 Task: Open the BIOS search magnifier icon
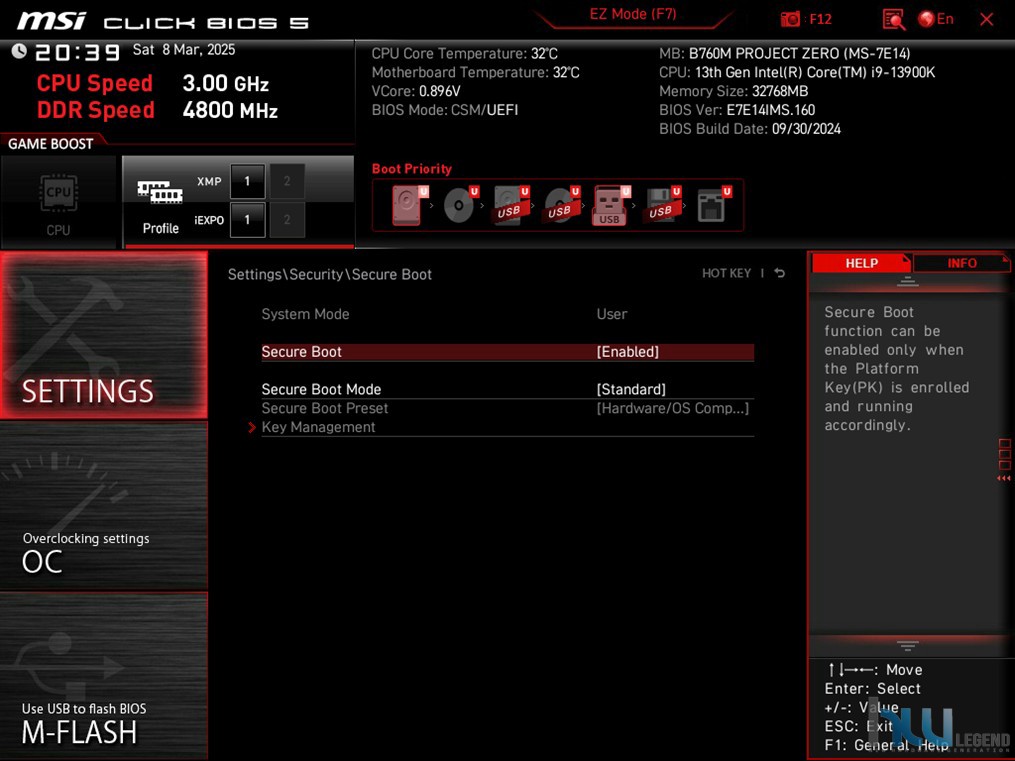(x=893, y=19)
